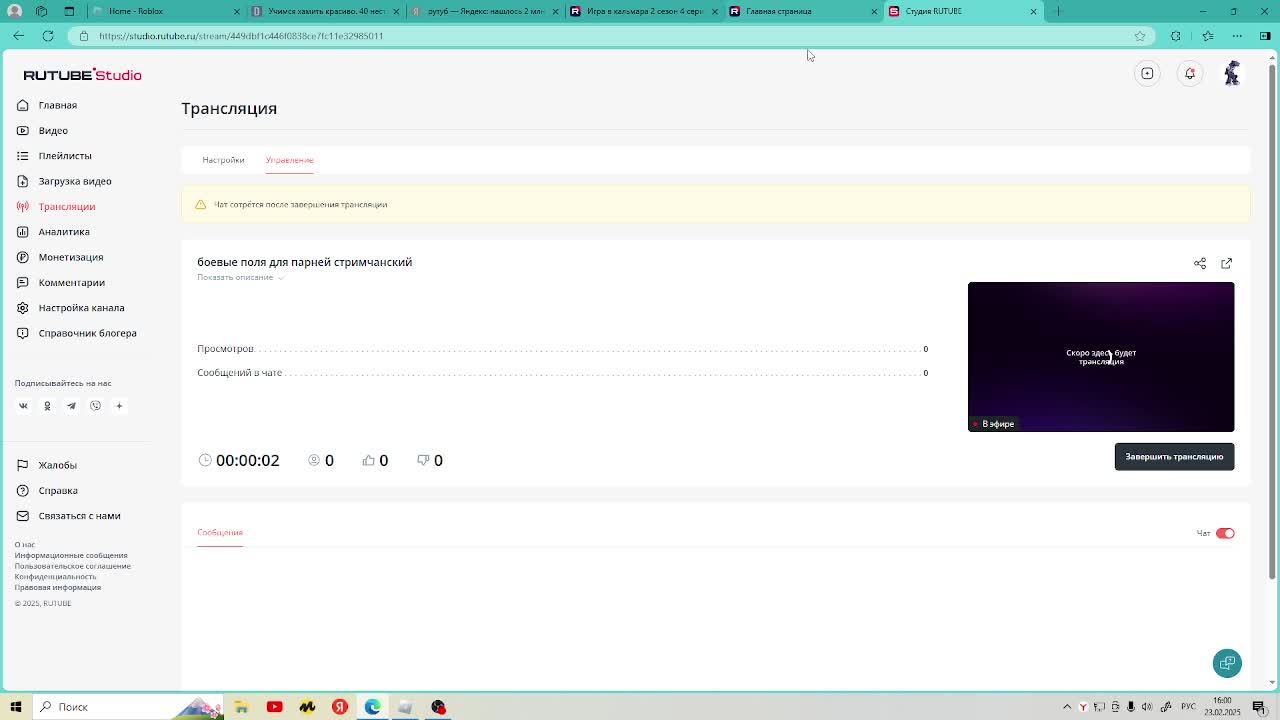This screenshot has width=1280, height=720.
Task: Open Настройка канала page
Action: tap(70, 308)
